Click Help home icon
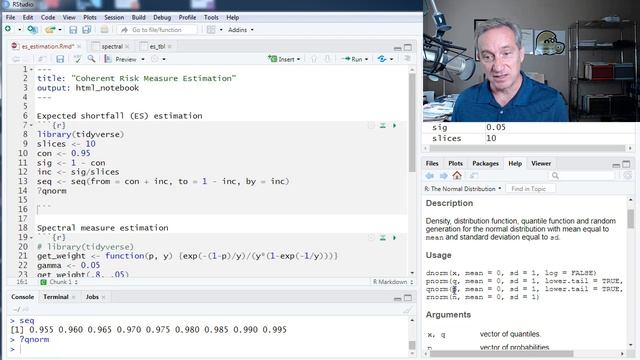 coord(457,176)
